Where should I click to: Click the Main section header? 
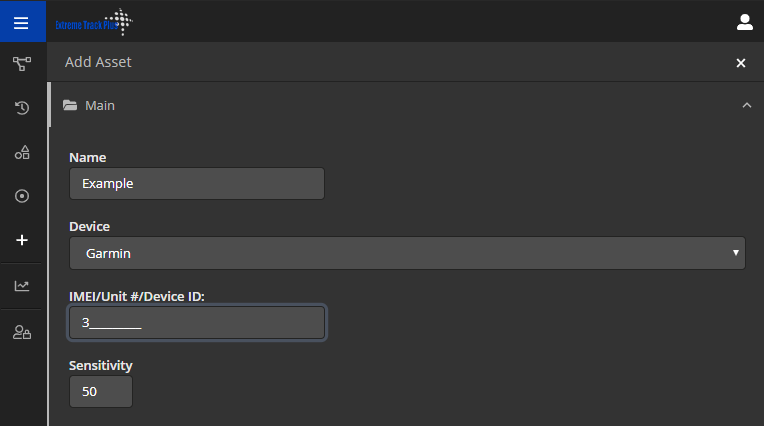pos(406,105)
